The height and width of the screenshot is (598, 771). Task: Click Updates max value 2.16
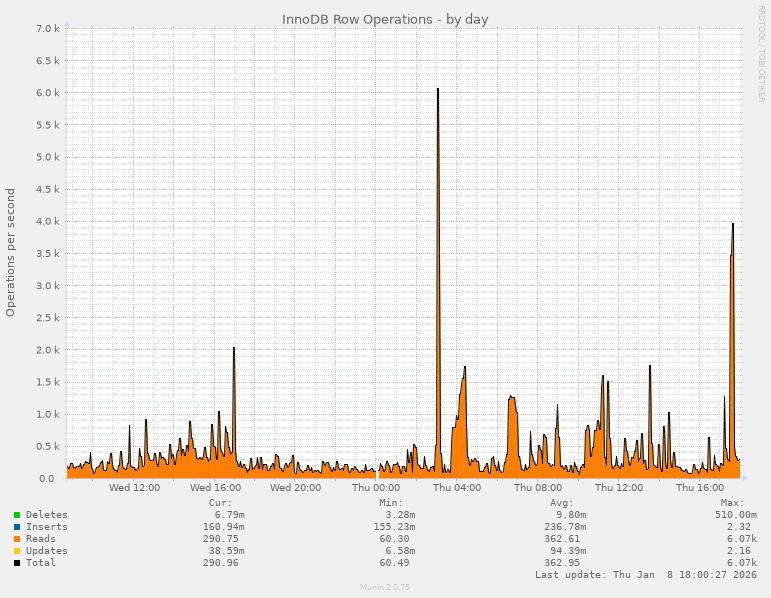[x=739, y=551]
